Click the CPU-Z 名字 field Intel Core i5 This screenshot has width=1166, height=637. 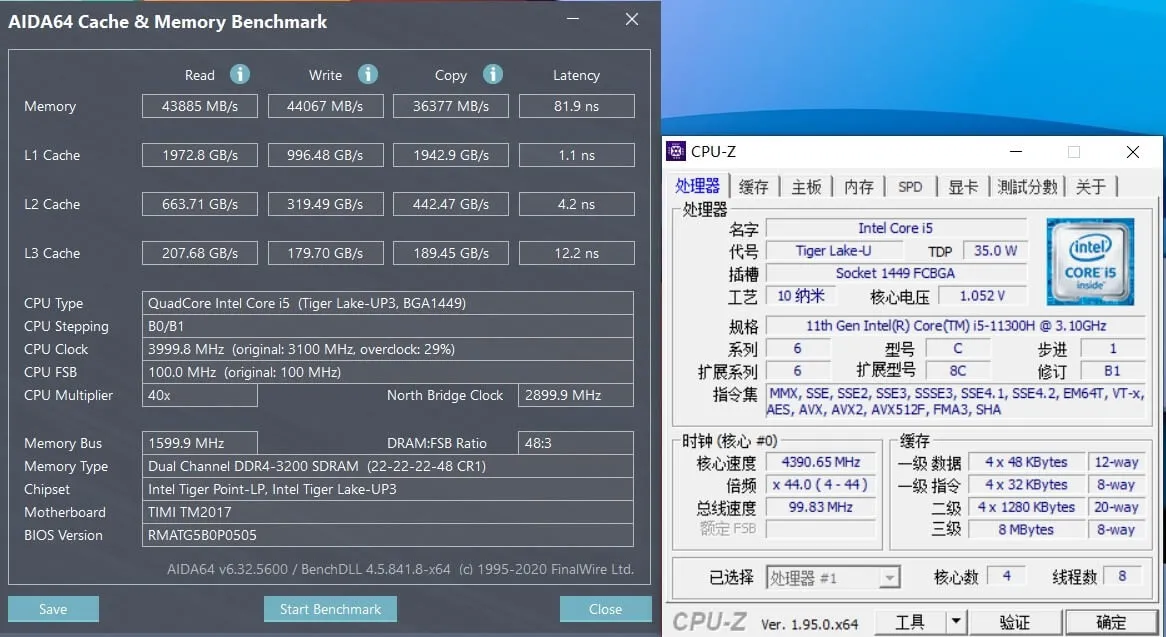click(x=896, y=227)
